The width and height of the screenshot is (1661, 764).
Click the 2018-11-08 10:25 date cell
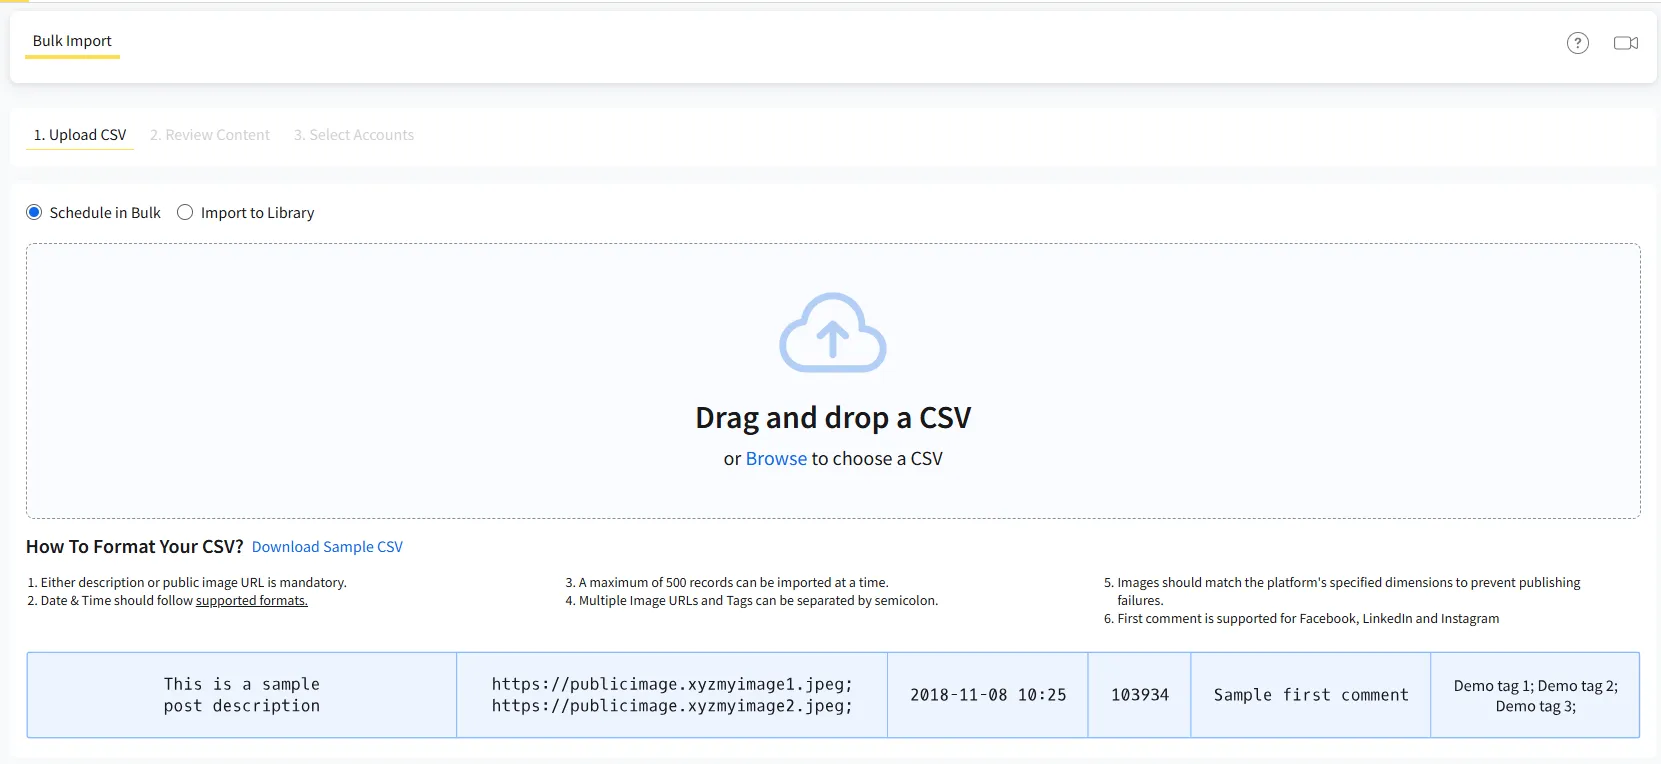[988, 695]
